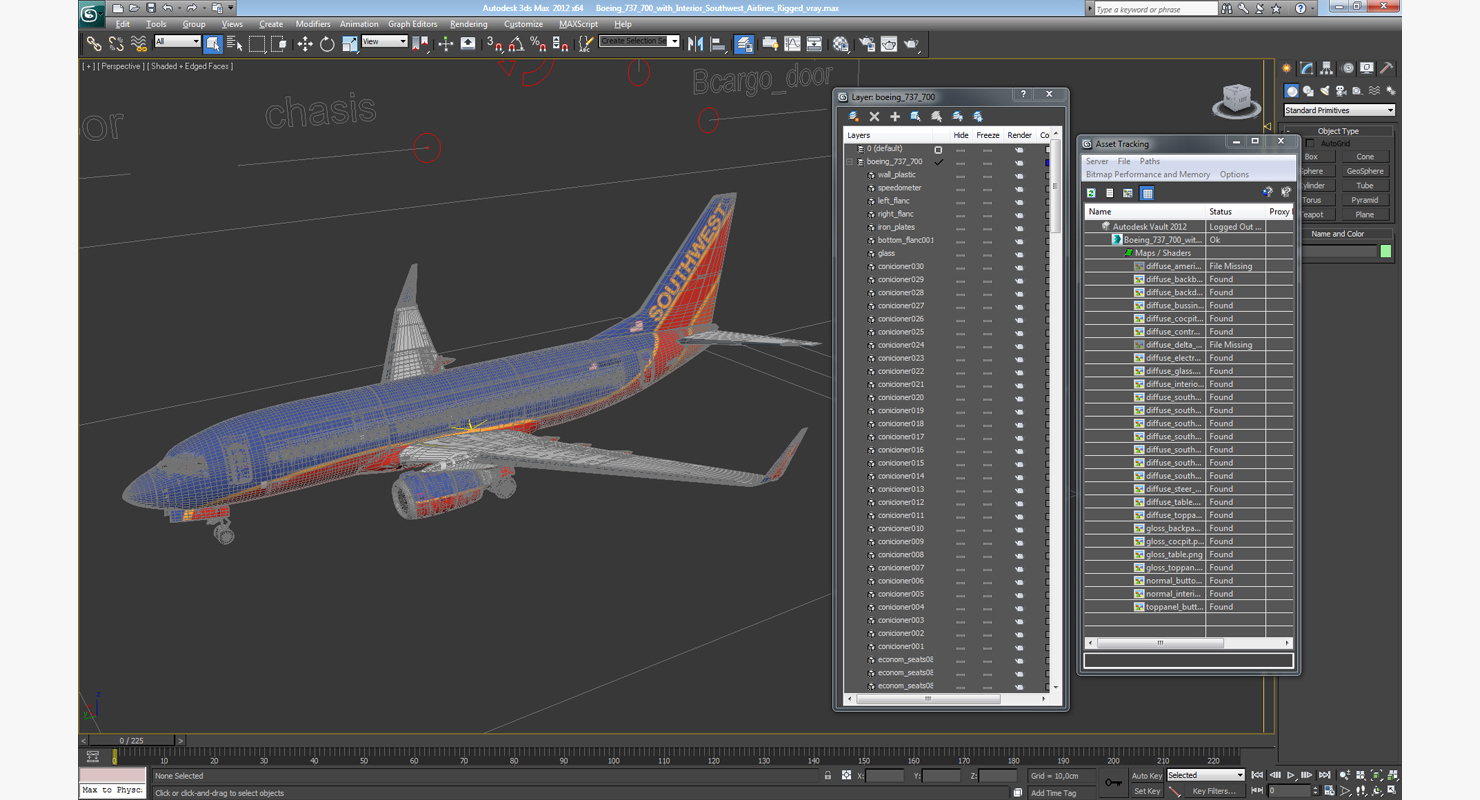This screenshot has width=1480, height=800.
Task: Click the GeoSphere primitive button
Action: click(1365, 171)
